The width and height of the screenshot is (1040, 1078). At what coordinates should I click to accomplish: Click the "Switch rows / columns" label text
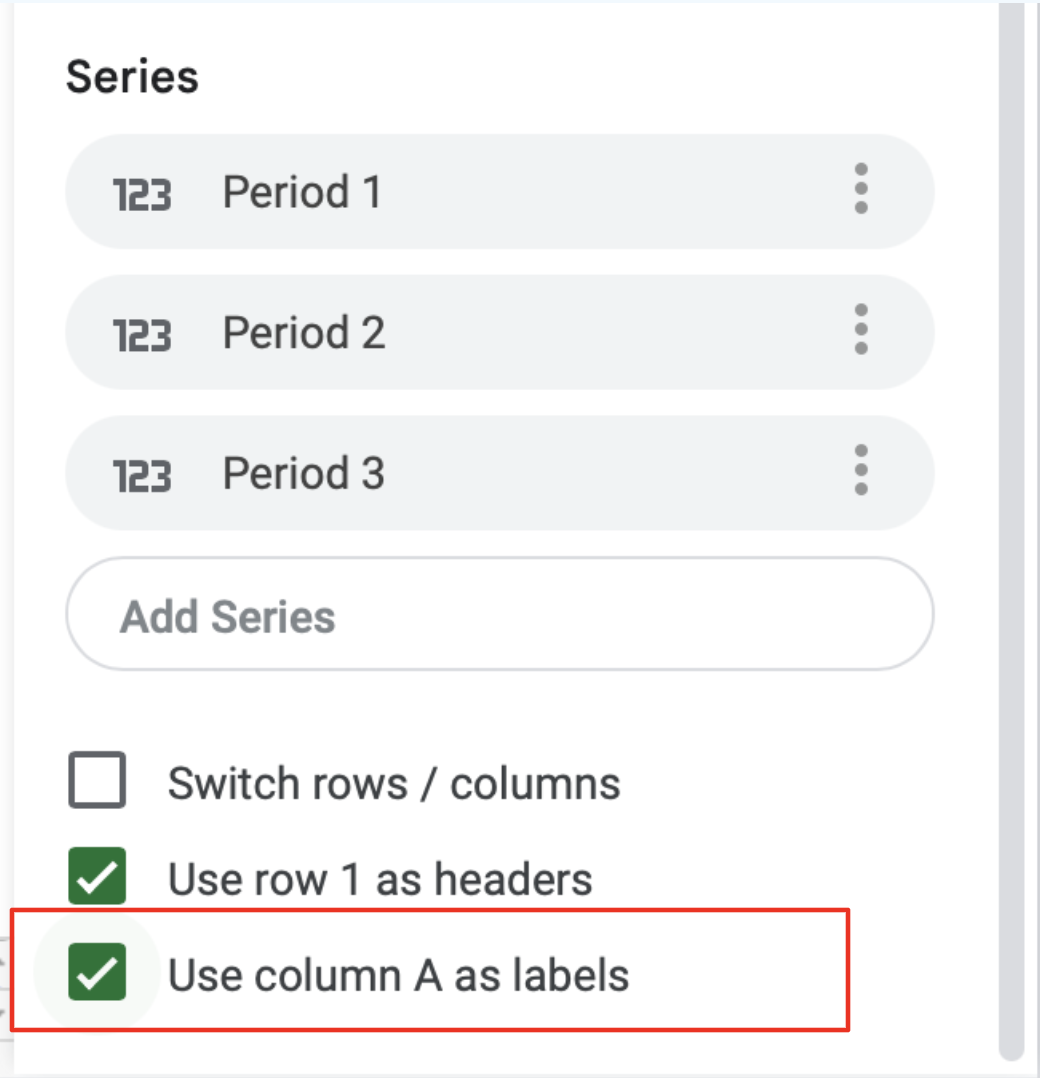394,783
